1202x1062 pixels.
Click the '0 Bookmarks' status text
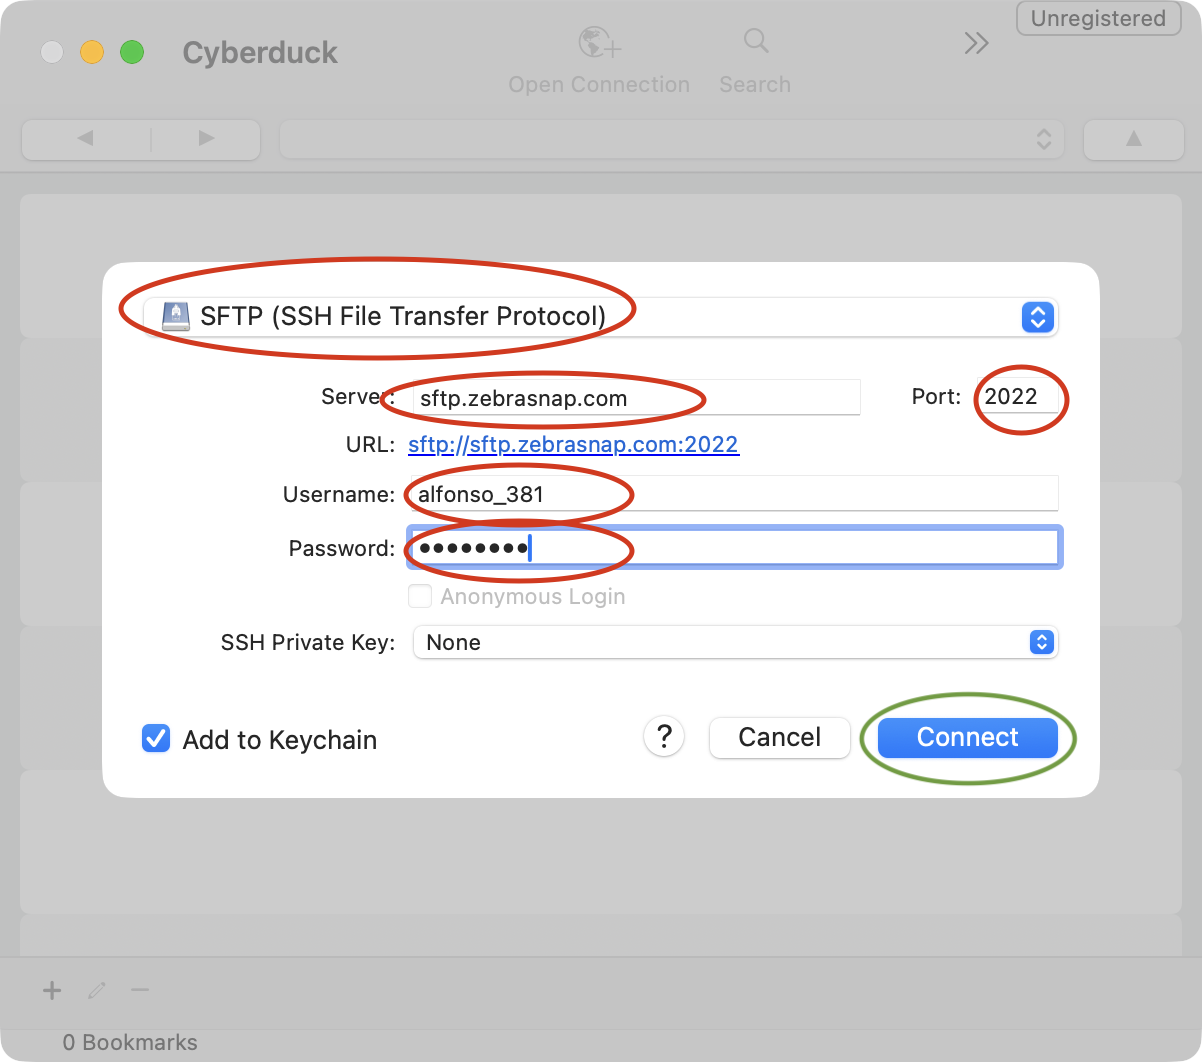click(130, 1042)
